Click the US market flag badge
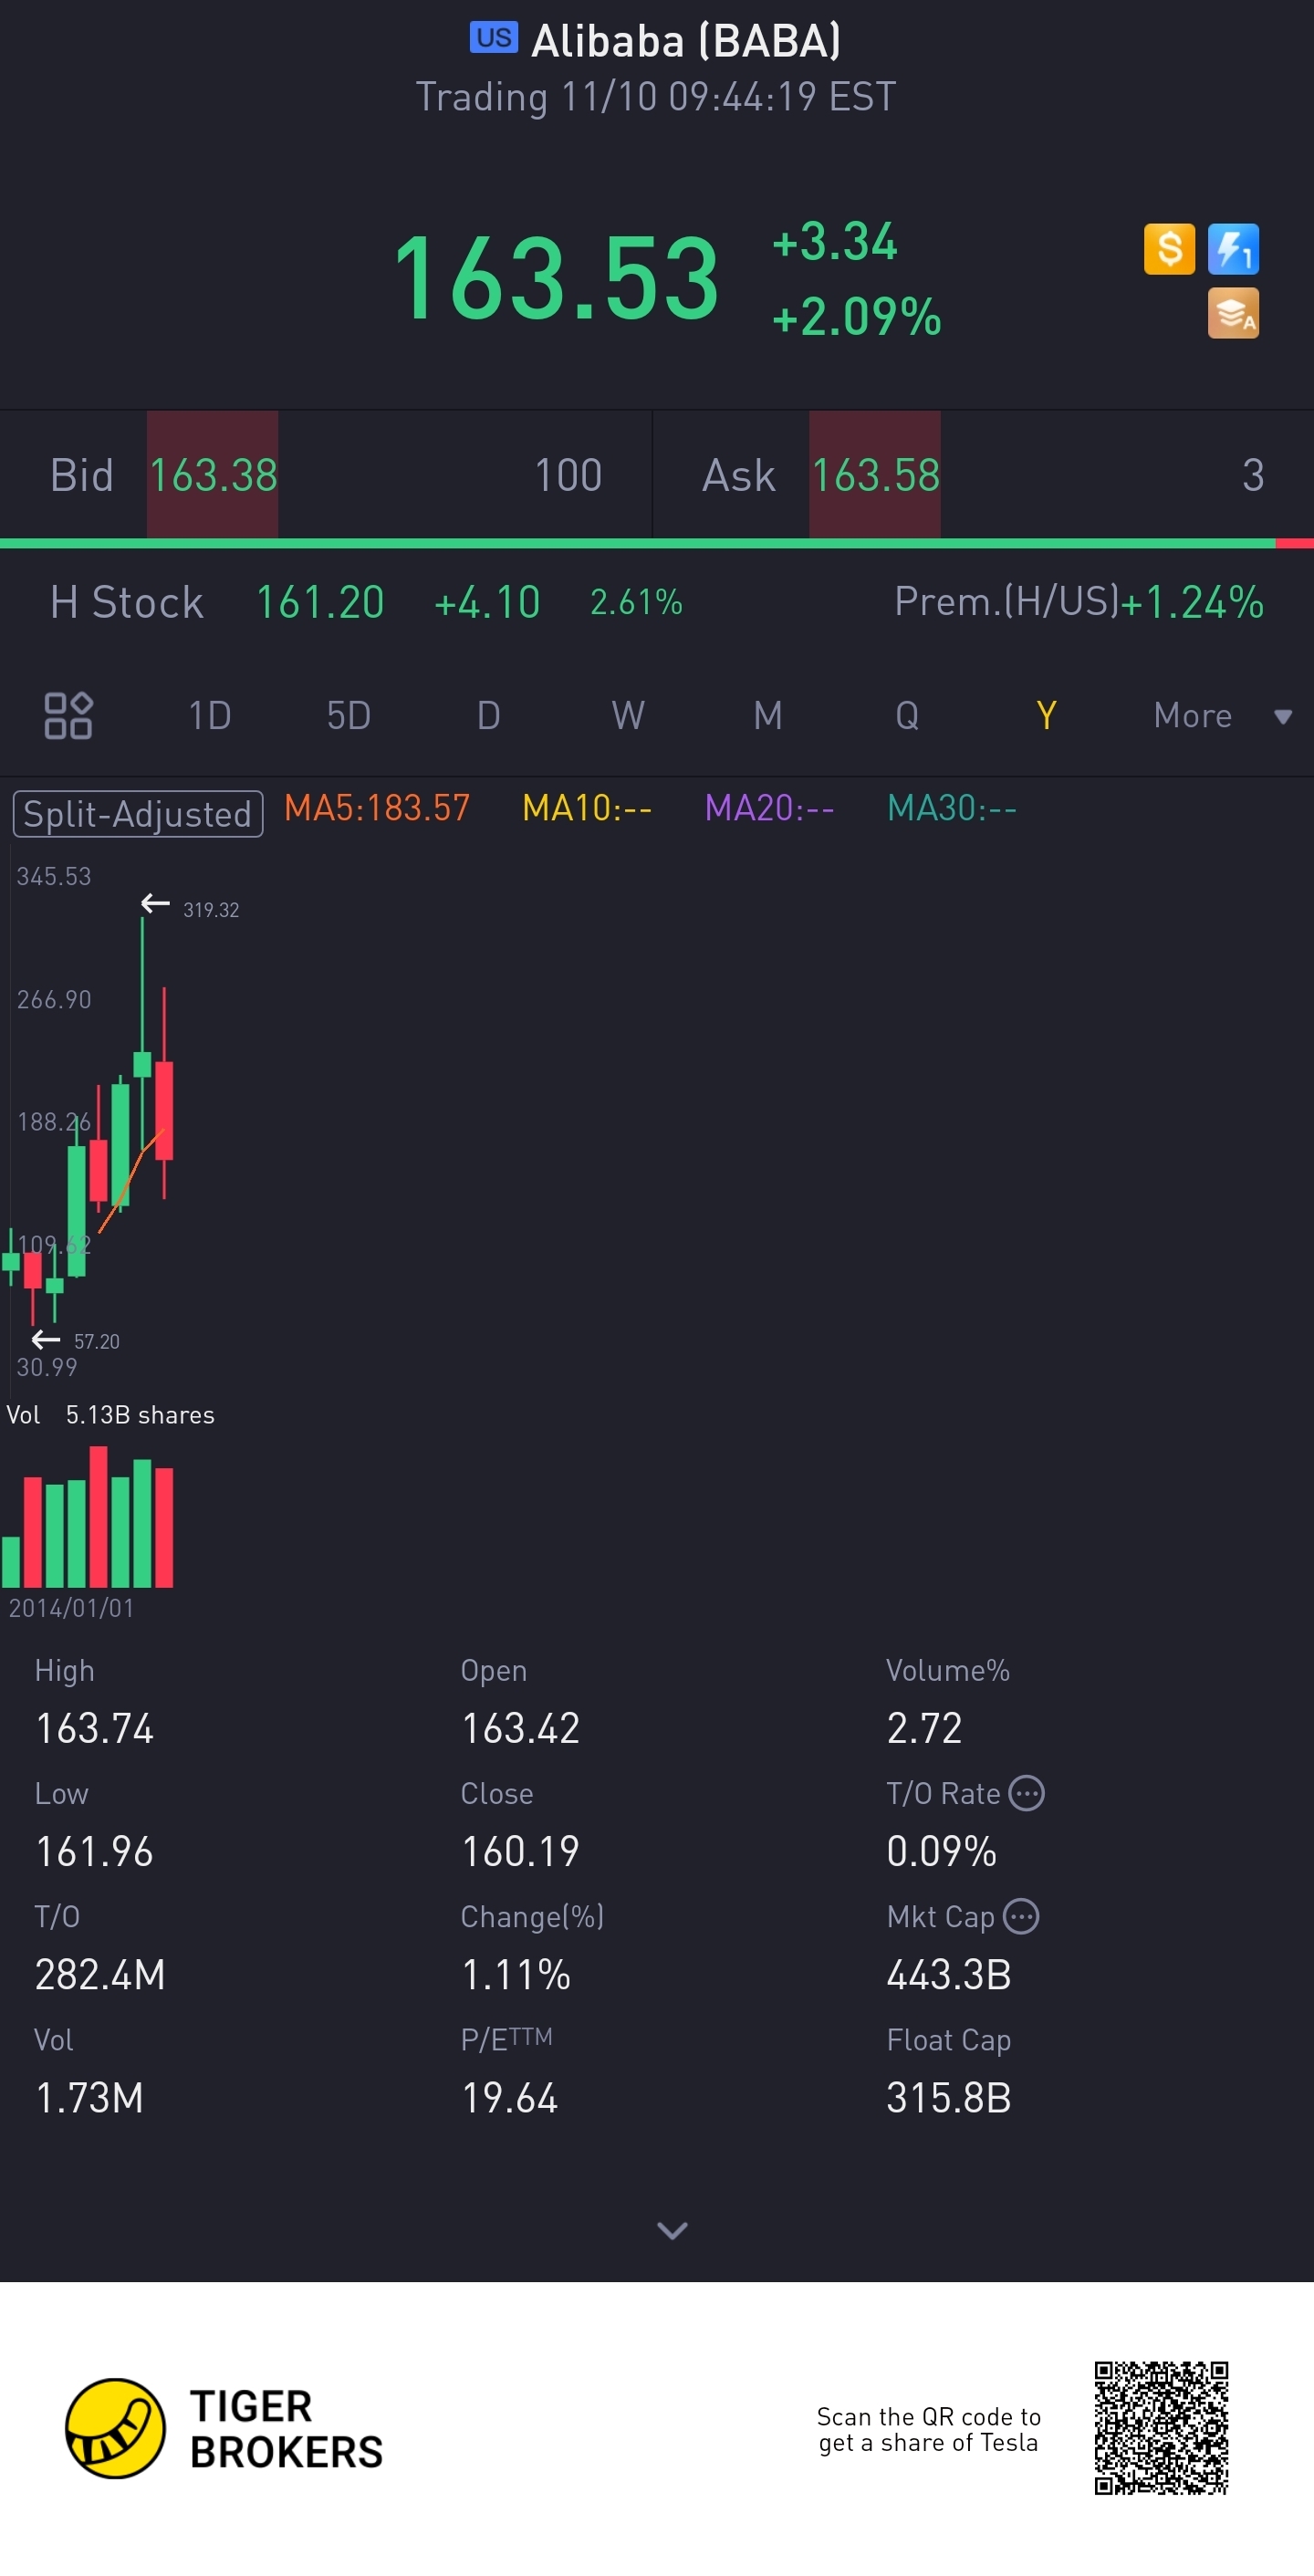This screenshot has width=1314, height=2576. pos(493,38)
